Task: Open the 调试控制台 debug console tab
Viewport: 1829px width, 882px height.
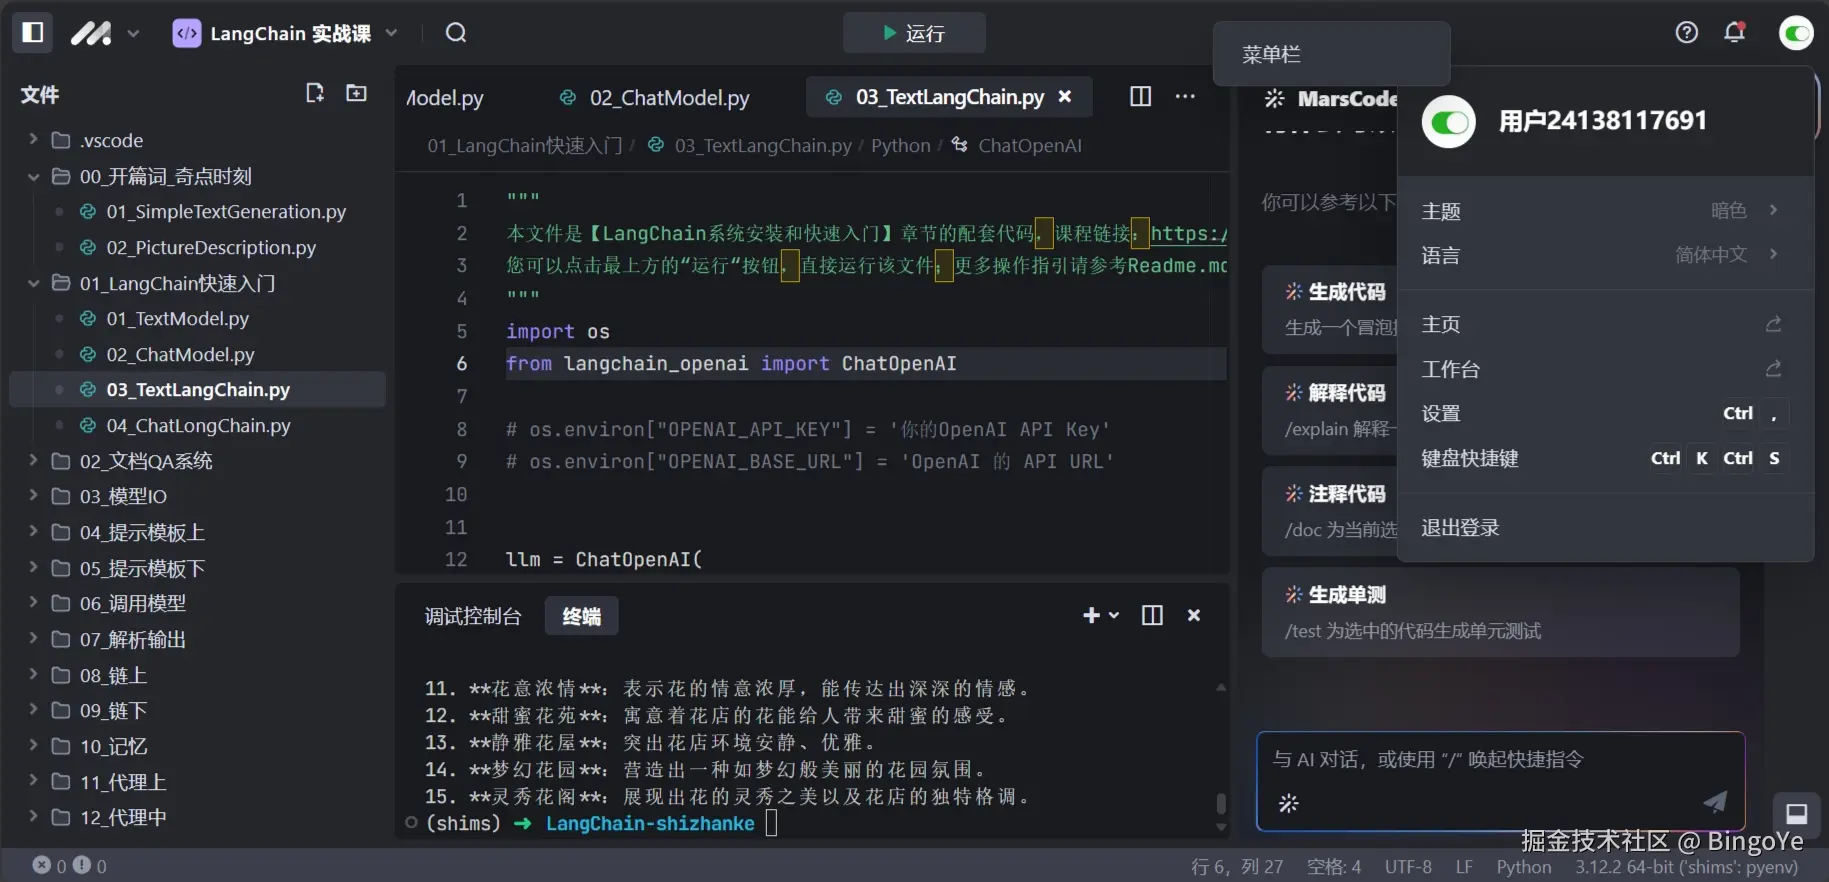Action: tap(473, 616)
